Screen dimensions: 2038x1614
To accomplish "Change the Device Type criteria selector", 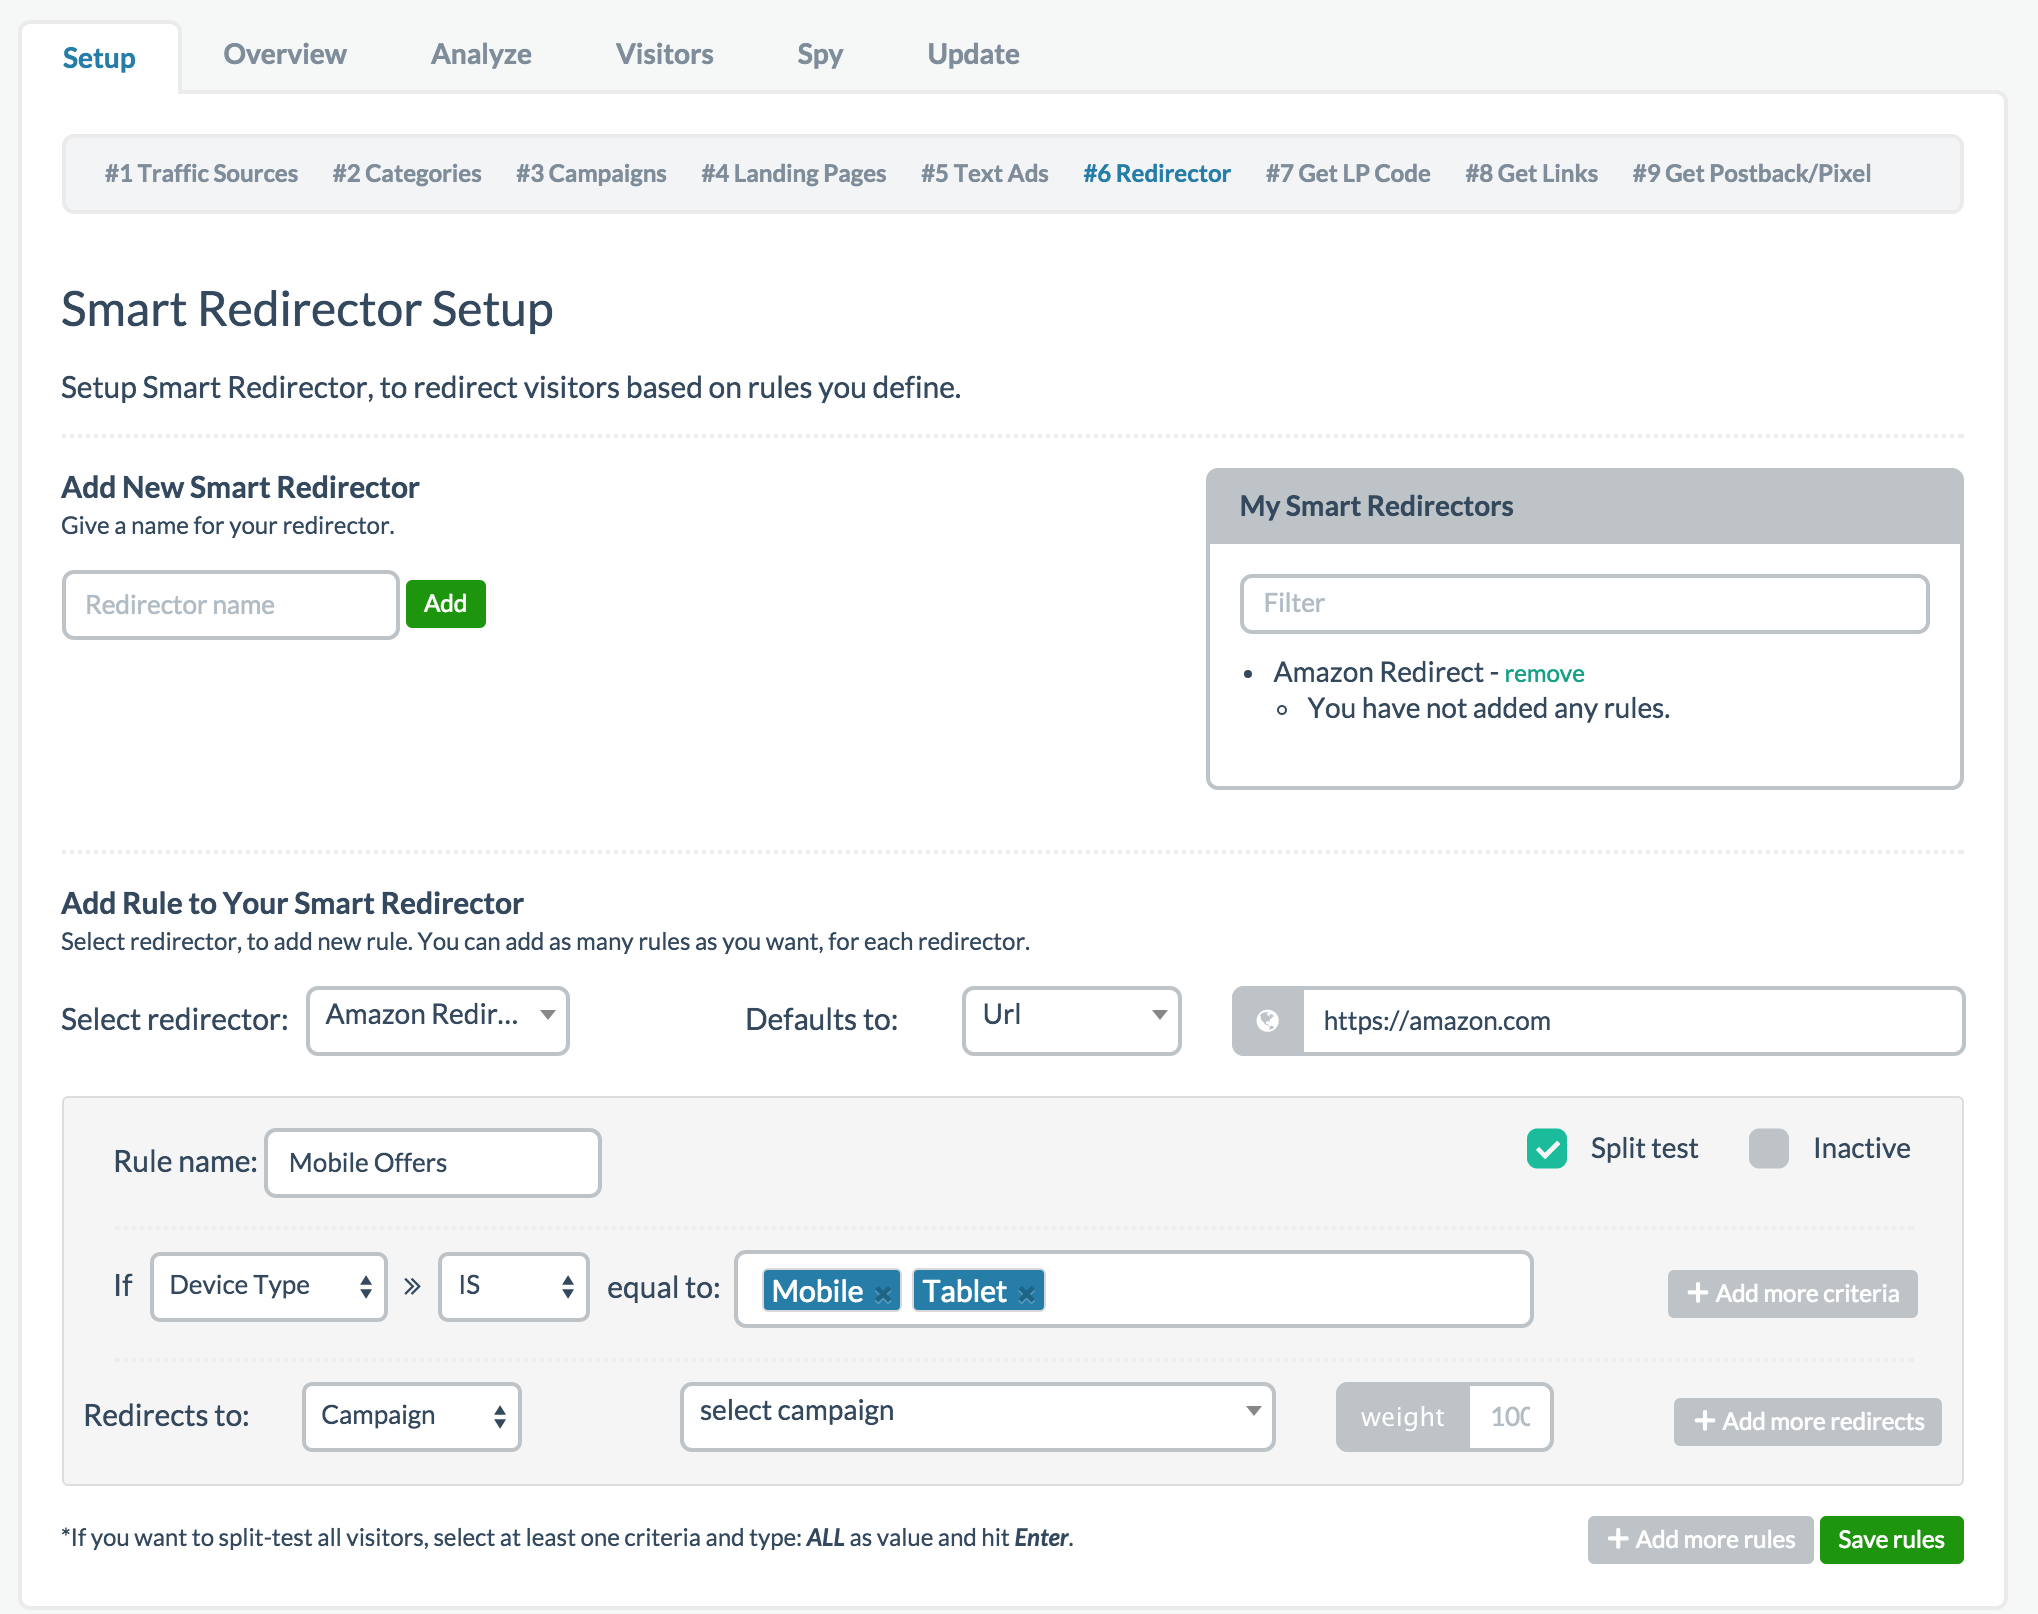I will (268, 1286).
